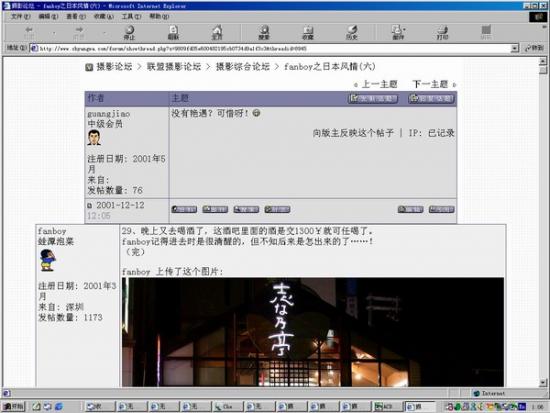Click the greyed-out toolbar icon right of 打印

coord(486,32)
